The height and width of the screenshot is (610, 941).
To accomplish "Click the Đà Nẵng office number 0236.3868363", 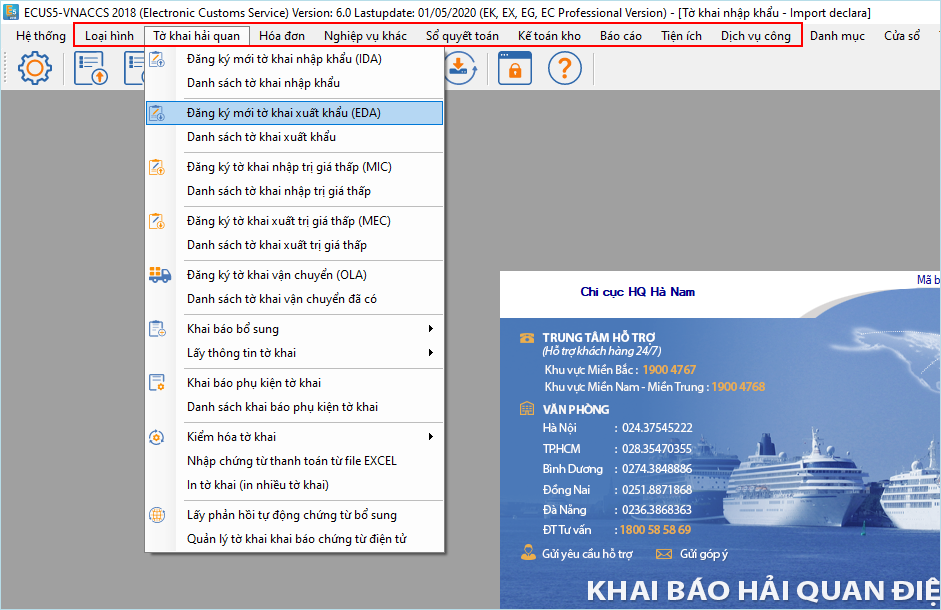I will (x=657, y=510).
